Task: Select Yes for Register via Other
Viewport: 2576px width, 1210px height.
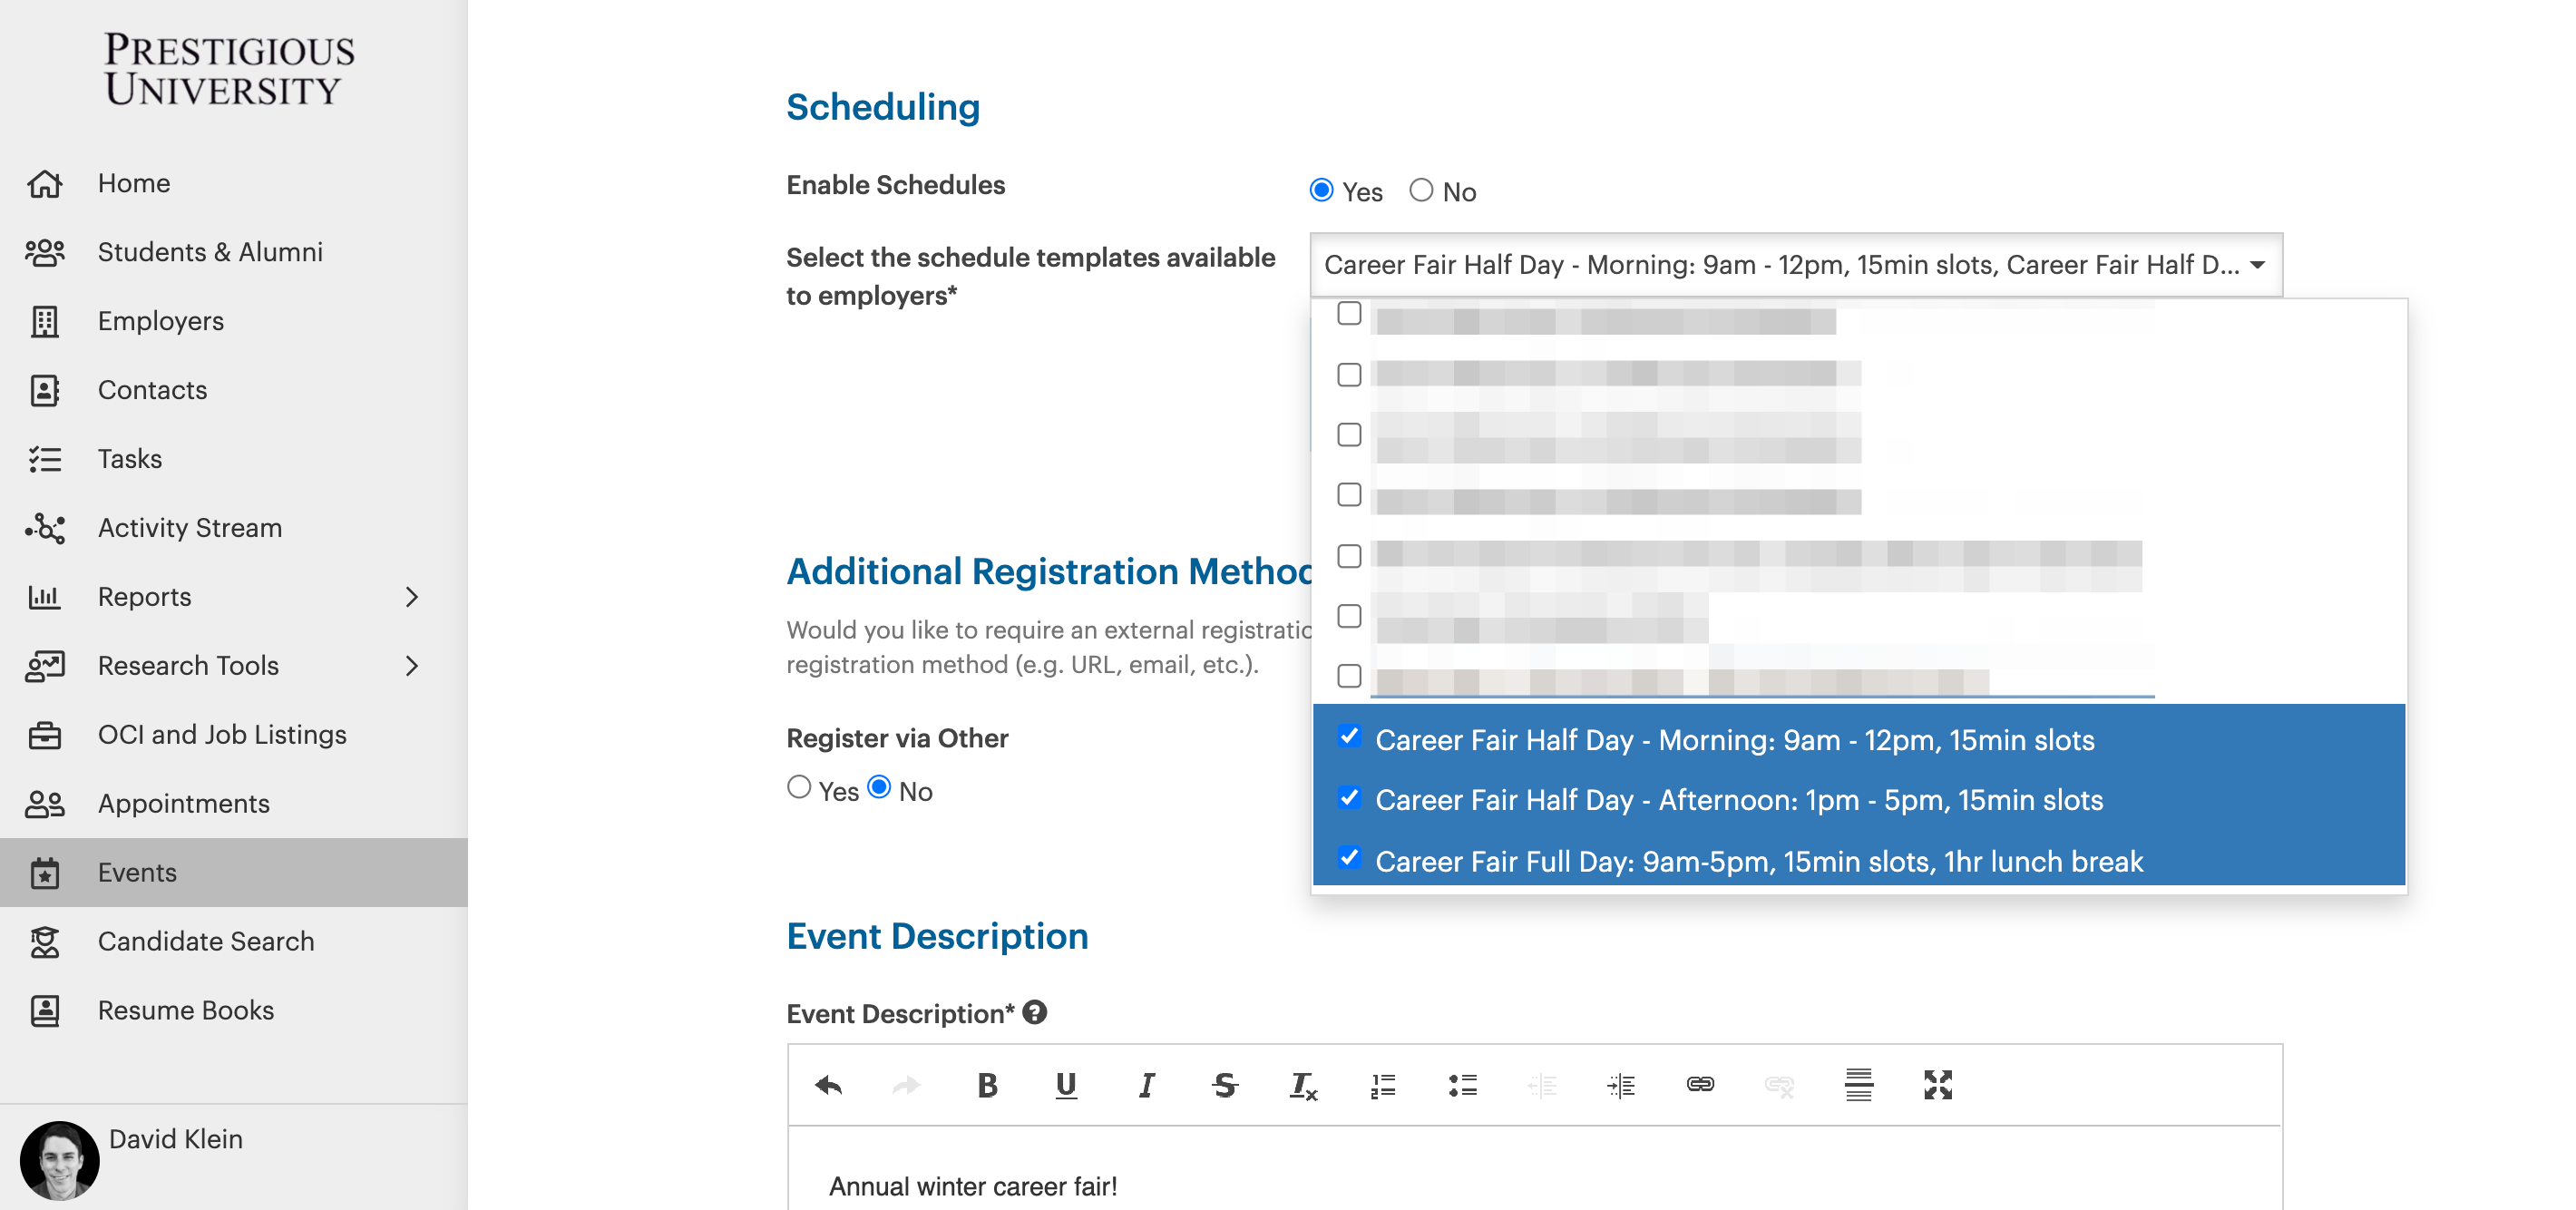Action: click(x=799, y=788)
